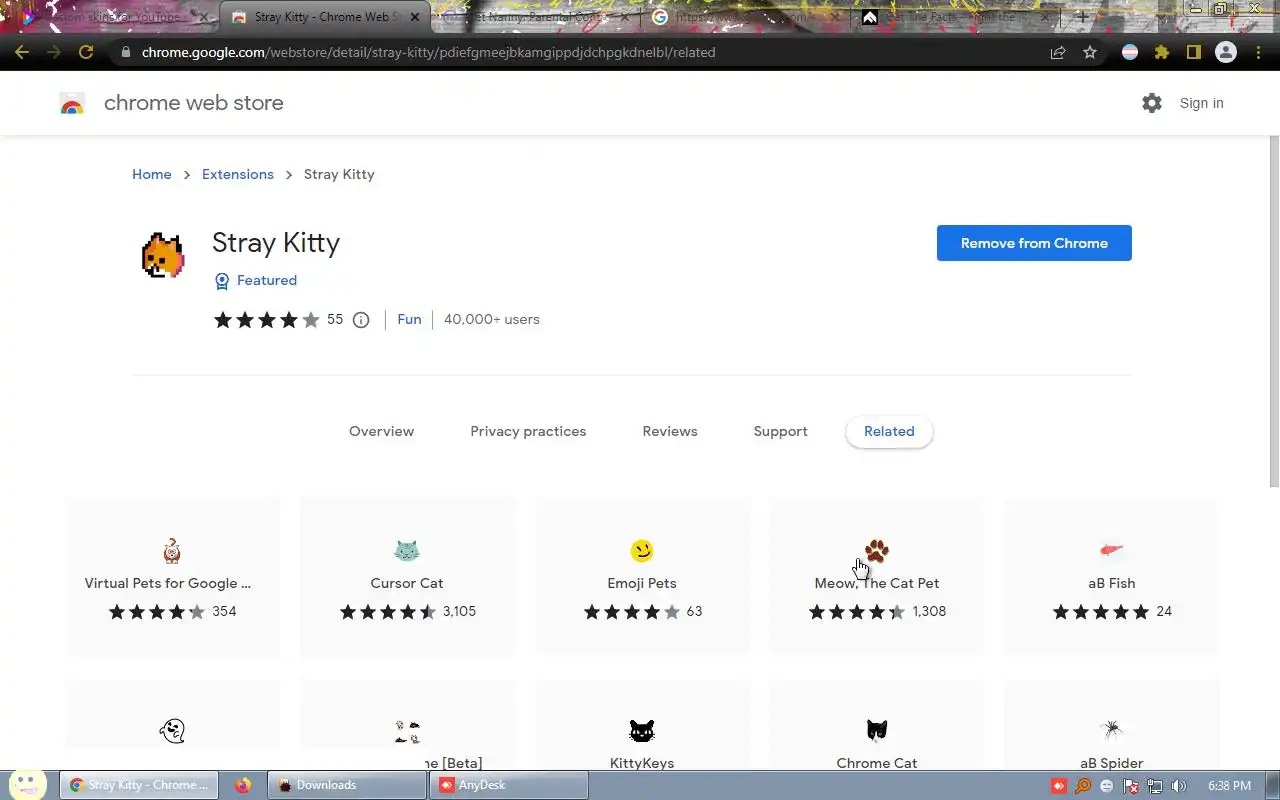This screenshot has width=1280, height=800.
Task: Click the Emoji Pets title text
Action: click(642, 583)
